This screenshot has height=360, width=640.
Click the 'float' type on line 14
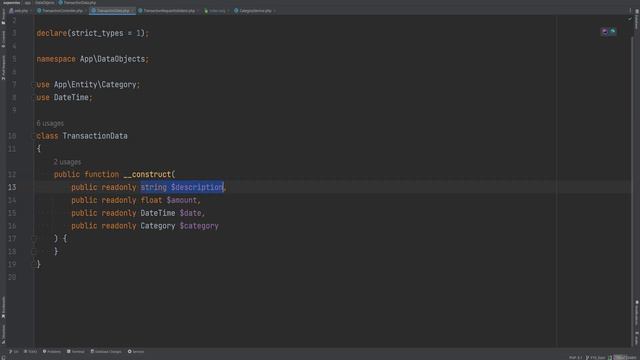pyautogui.click(x=151, y=200)
